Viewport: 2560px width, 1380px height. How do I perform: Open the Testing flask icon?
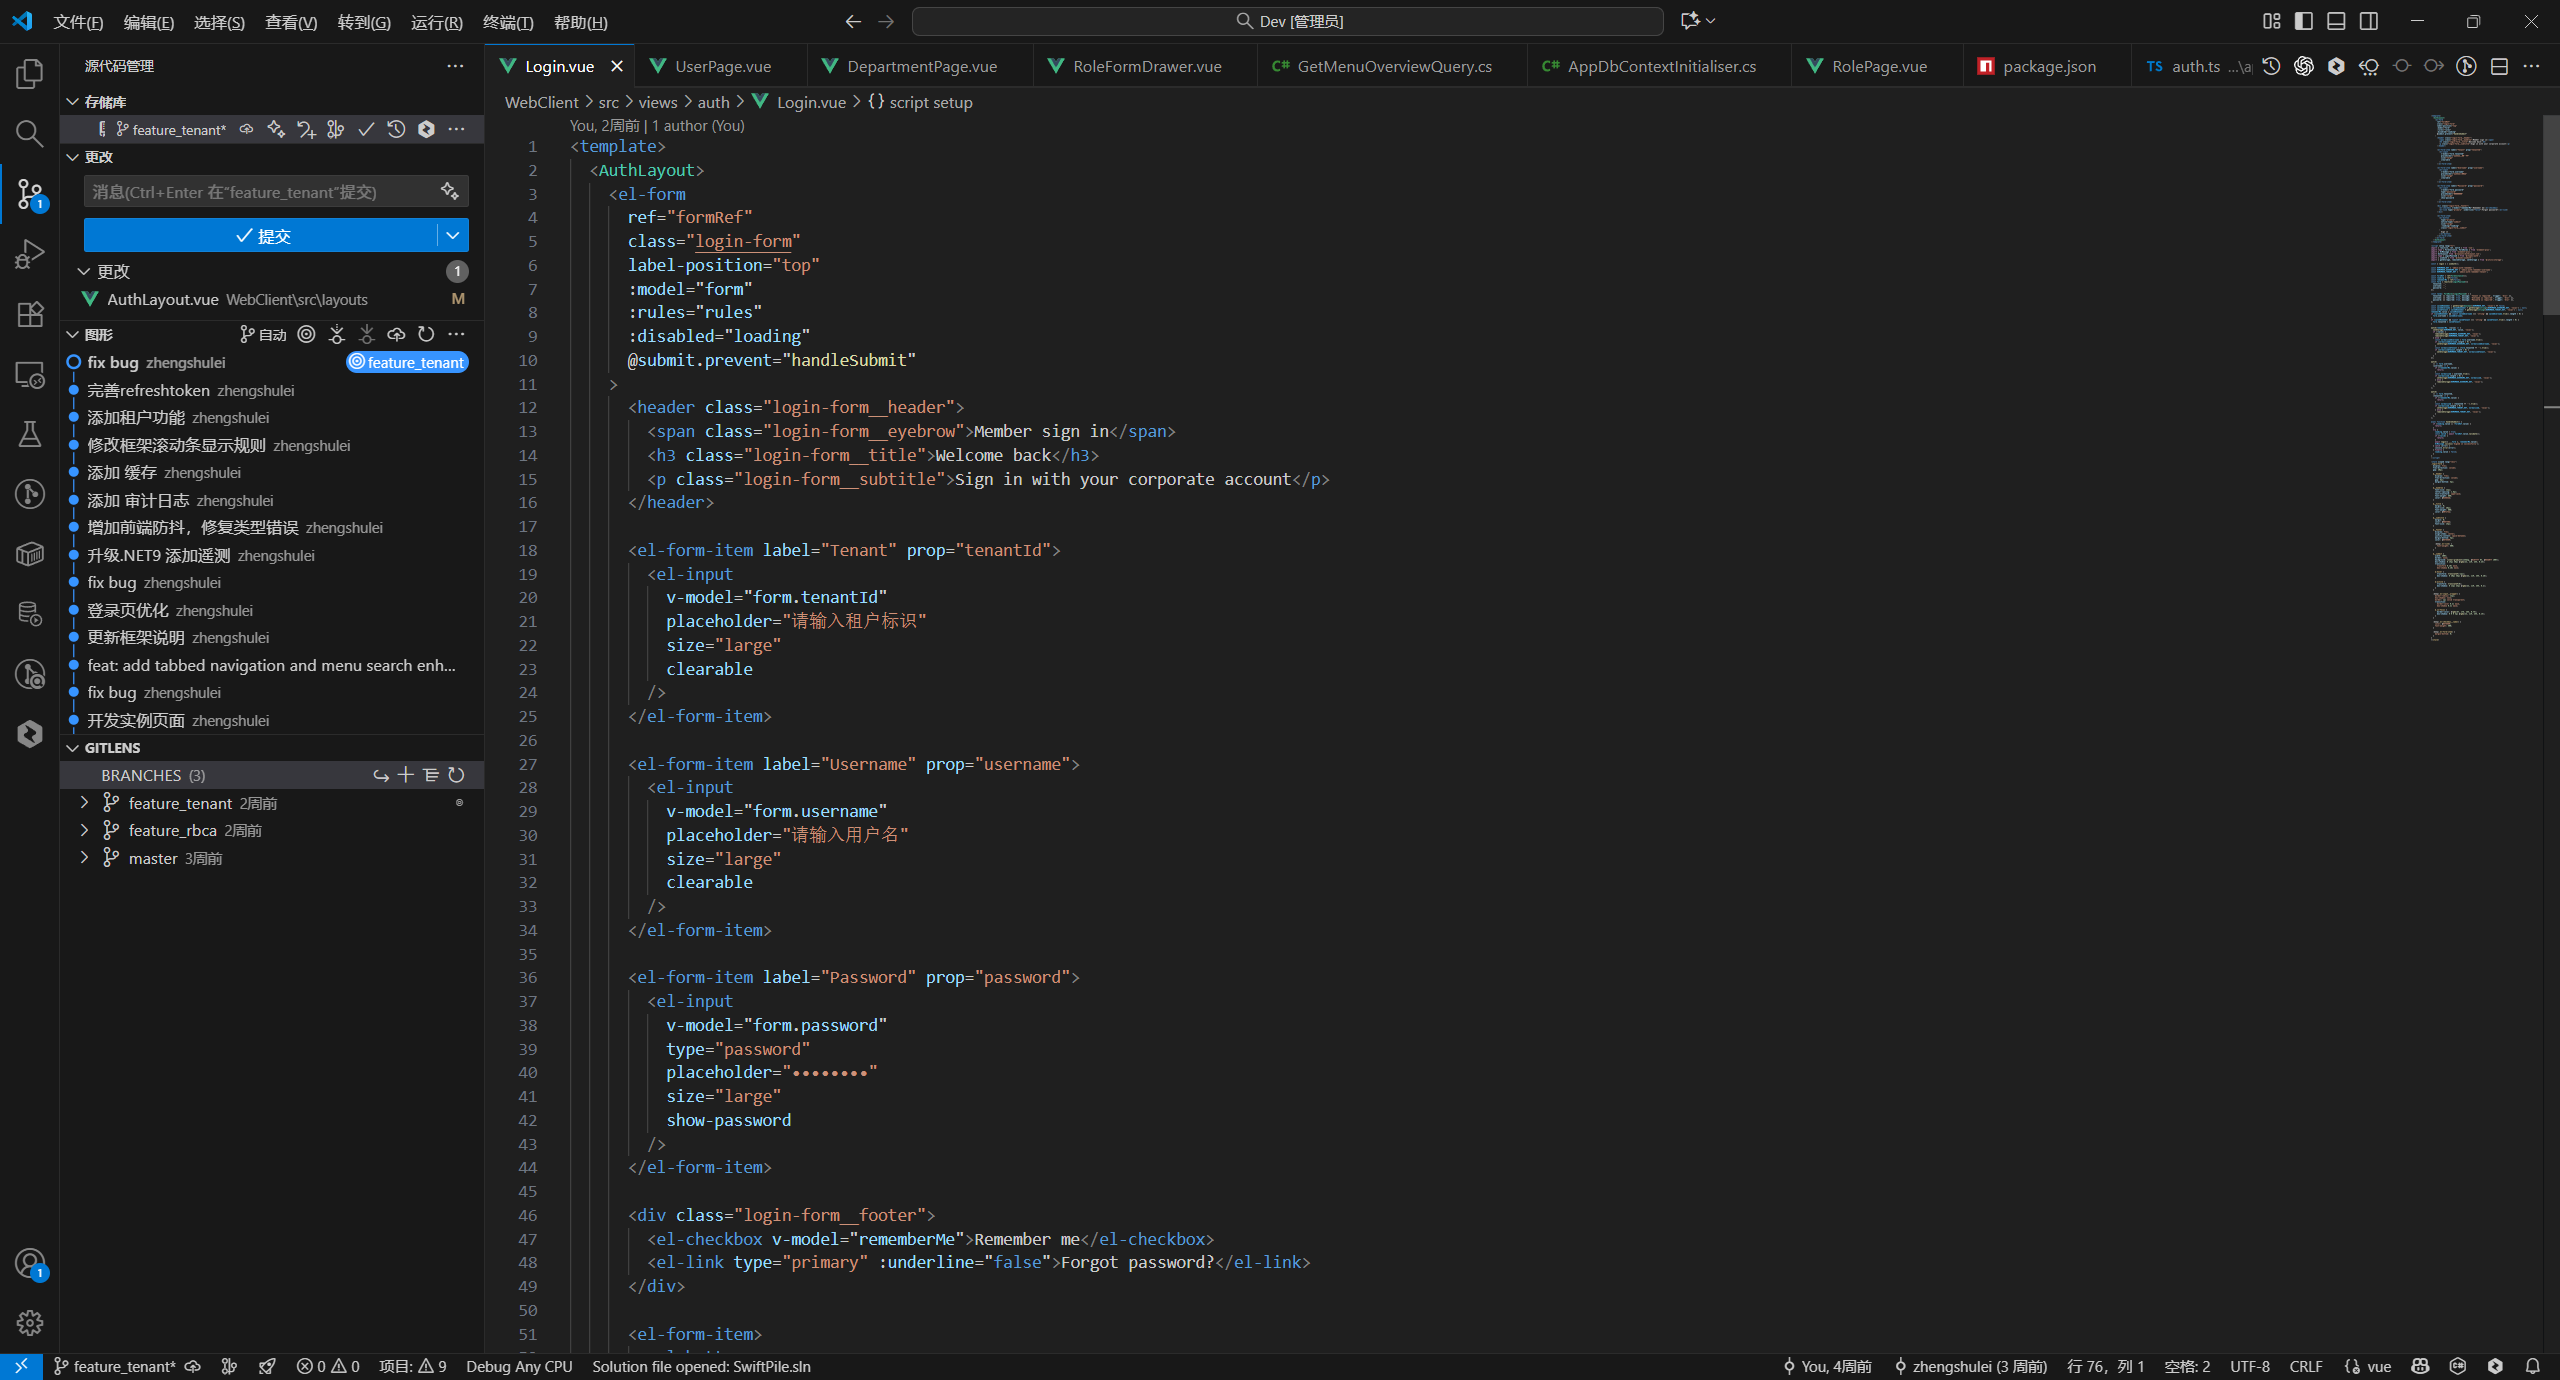click(x=30, y=434)
